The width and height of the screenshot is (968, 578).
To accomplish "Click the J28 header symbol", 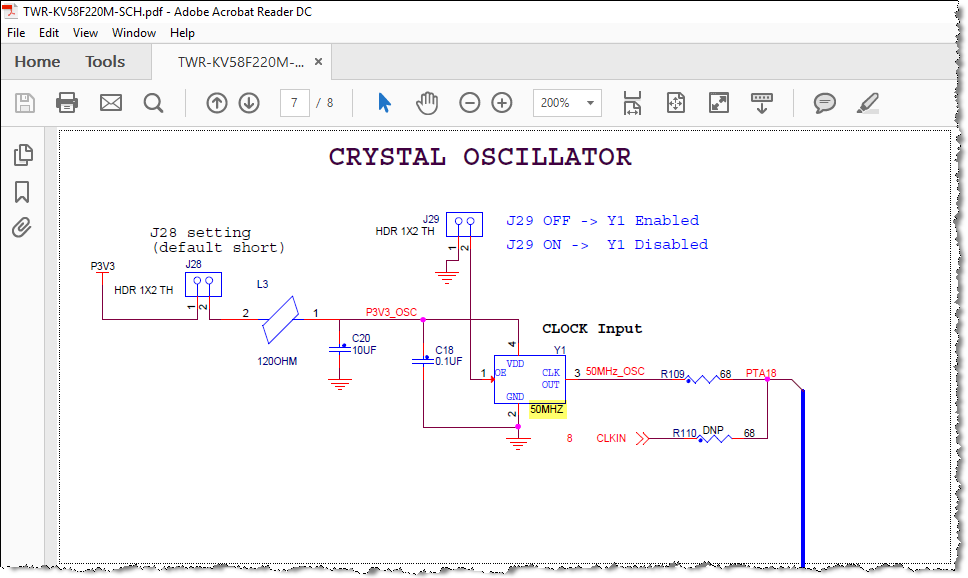I will [x=203, y=284].
